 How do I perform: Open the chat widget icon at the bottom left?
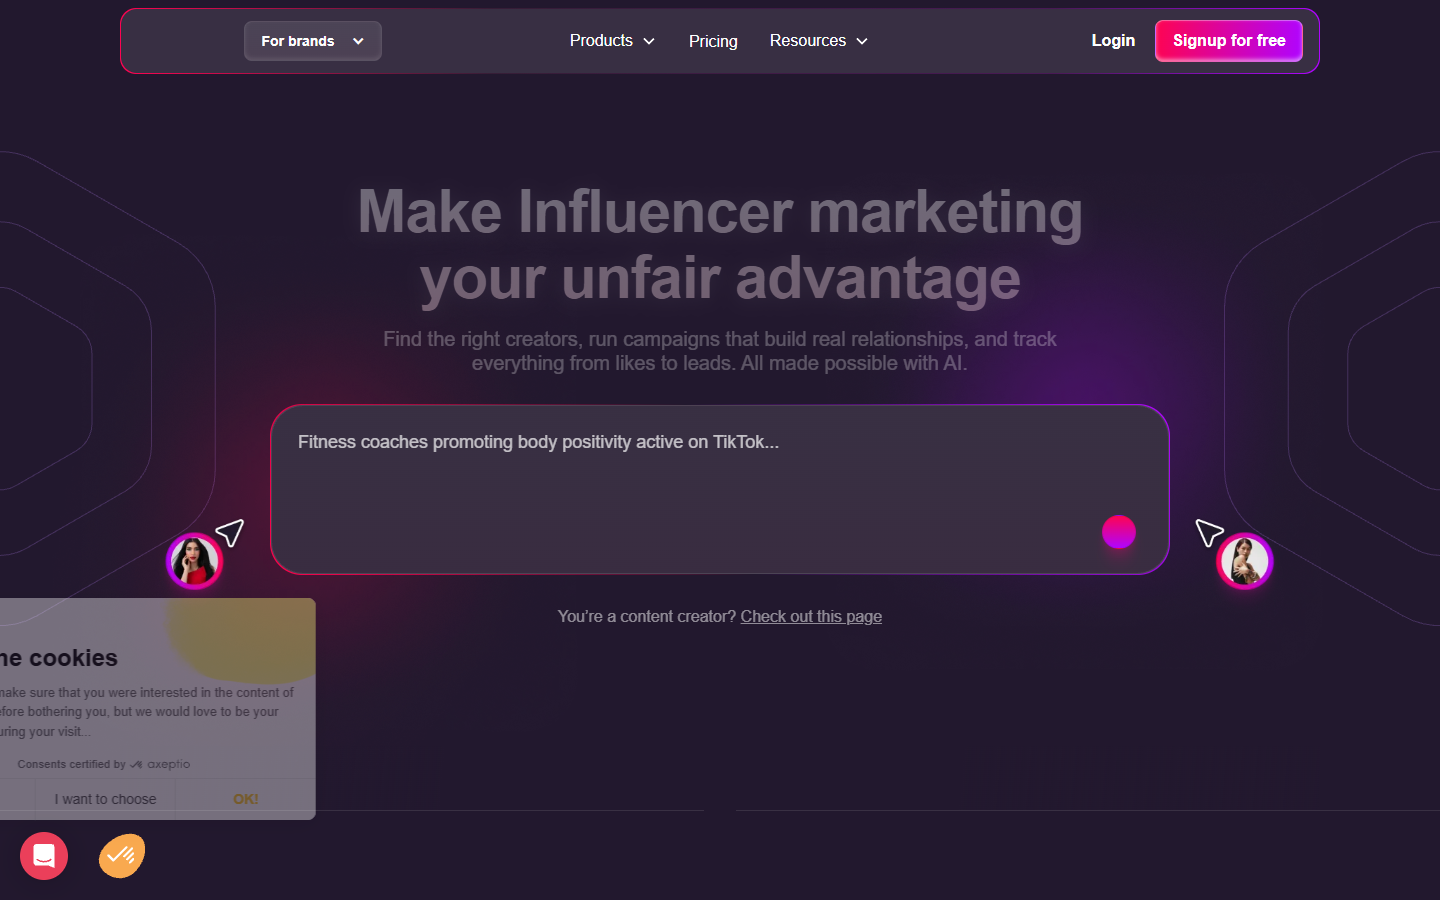pyautogui.click(x=44, y=856)
